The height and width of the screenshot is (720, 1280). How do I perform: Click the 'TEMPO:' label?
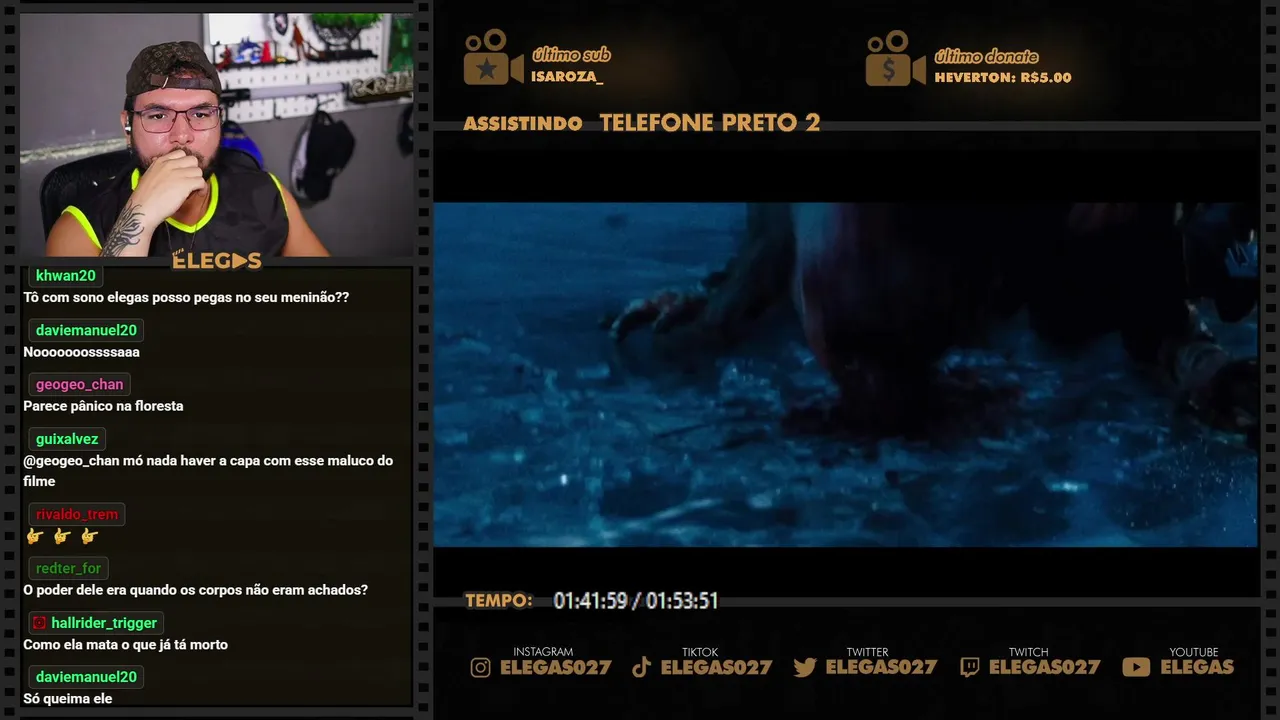pos(499,601)
